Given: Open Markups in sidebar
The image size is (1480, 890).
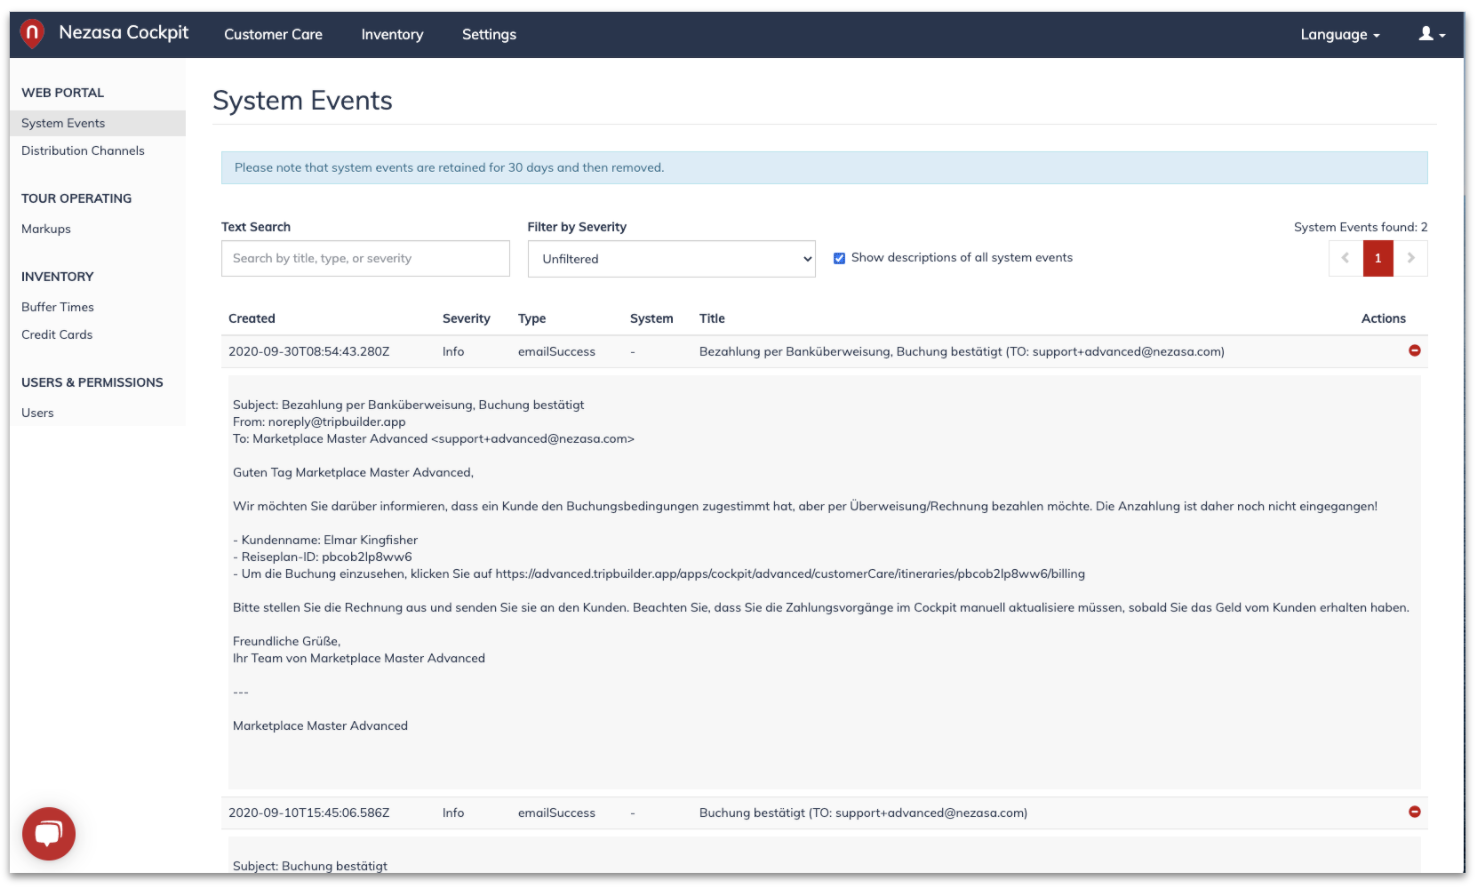Looking at the screenshot, I should (x=46, y=229).
